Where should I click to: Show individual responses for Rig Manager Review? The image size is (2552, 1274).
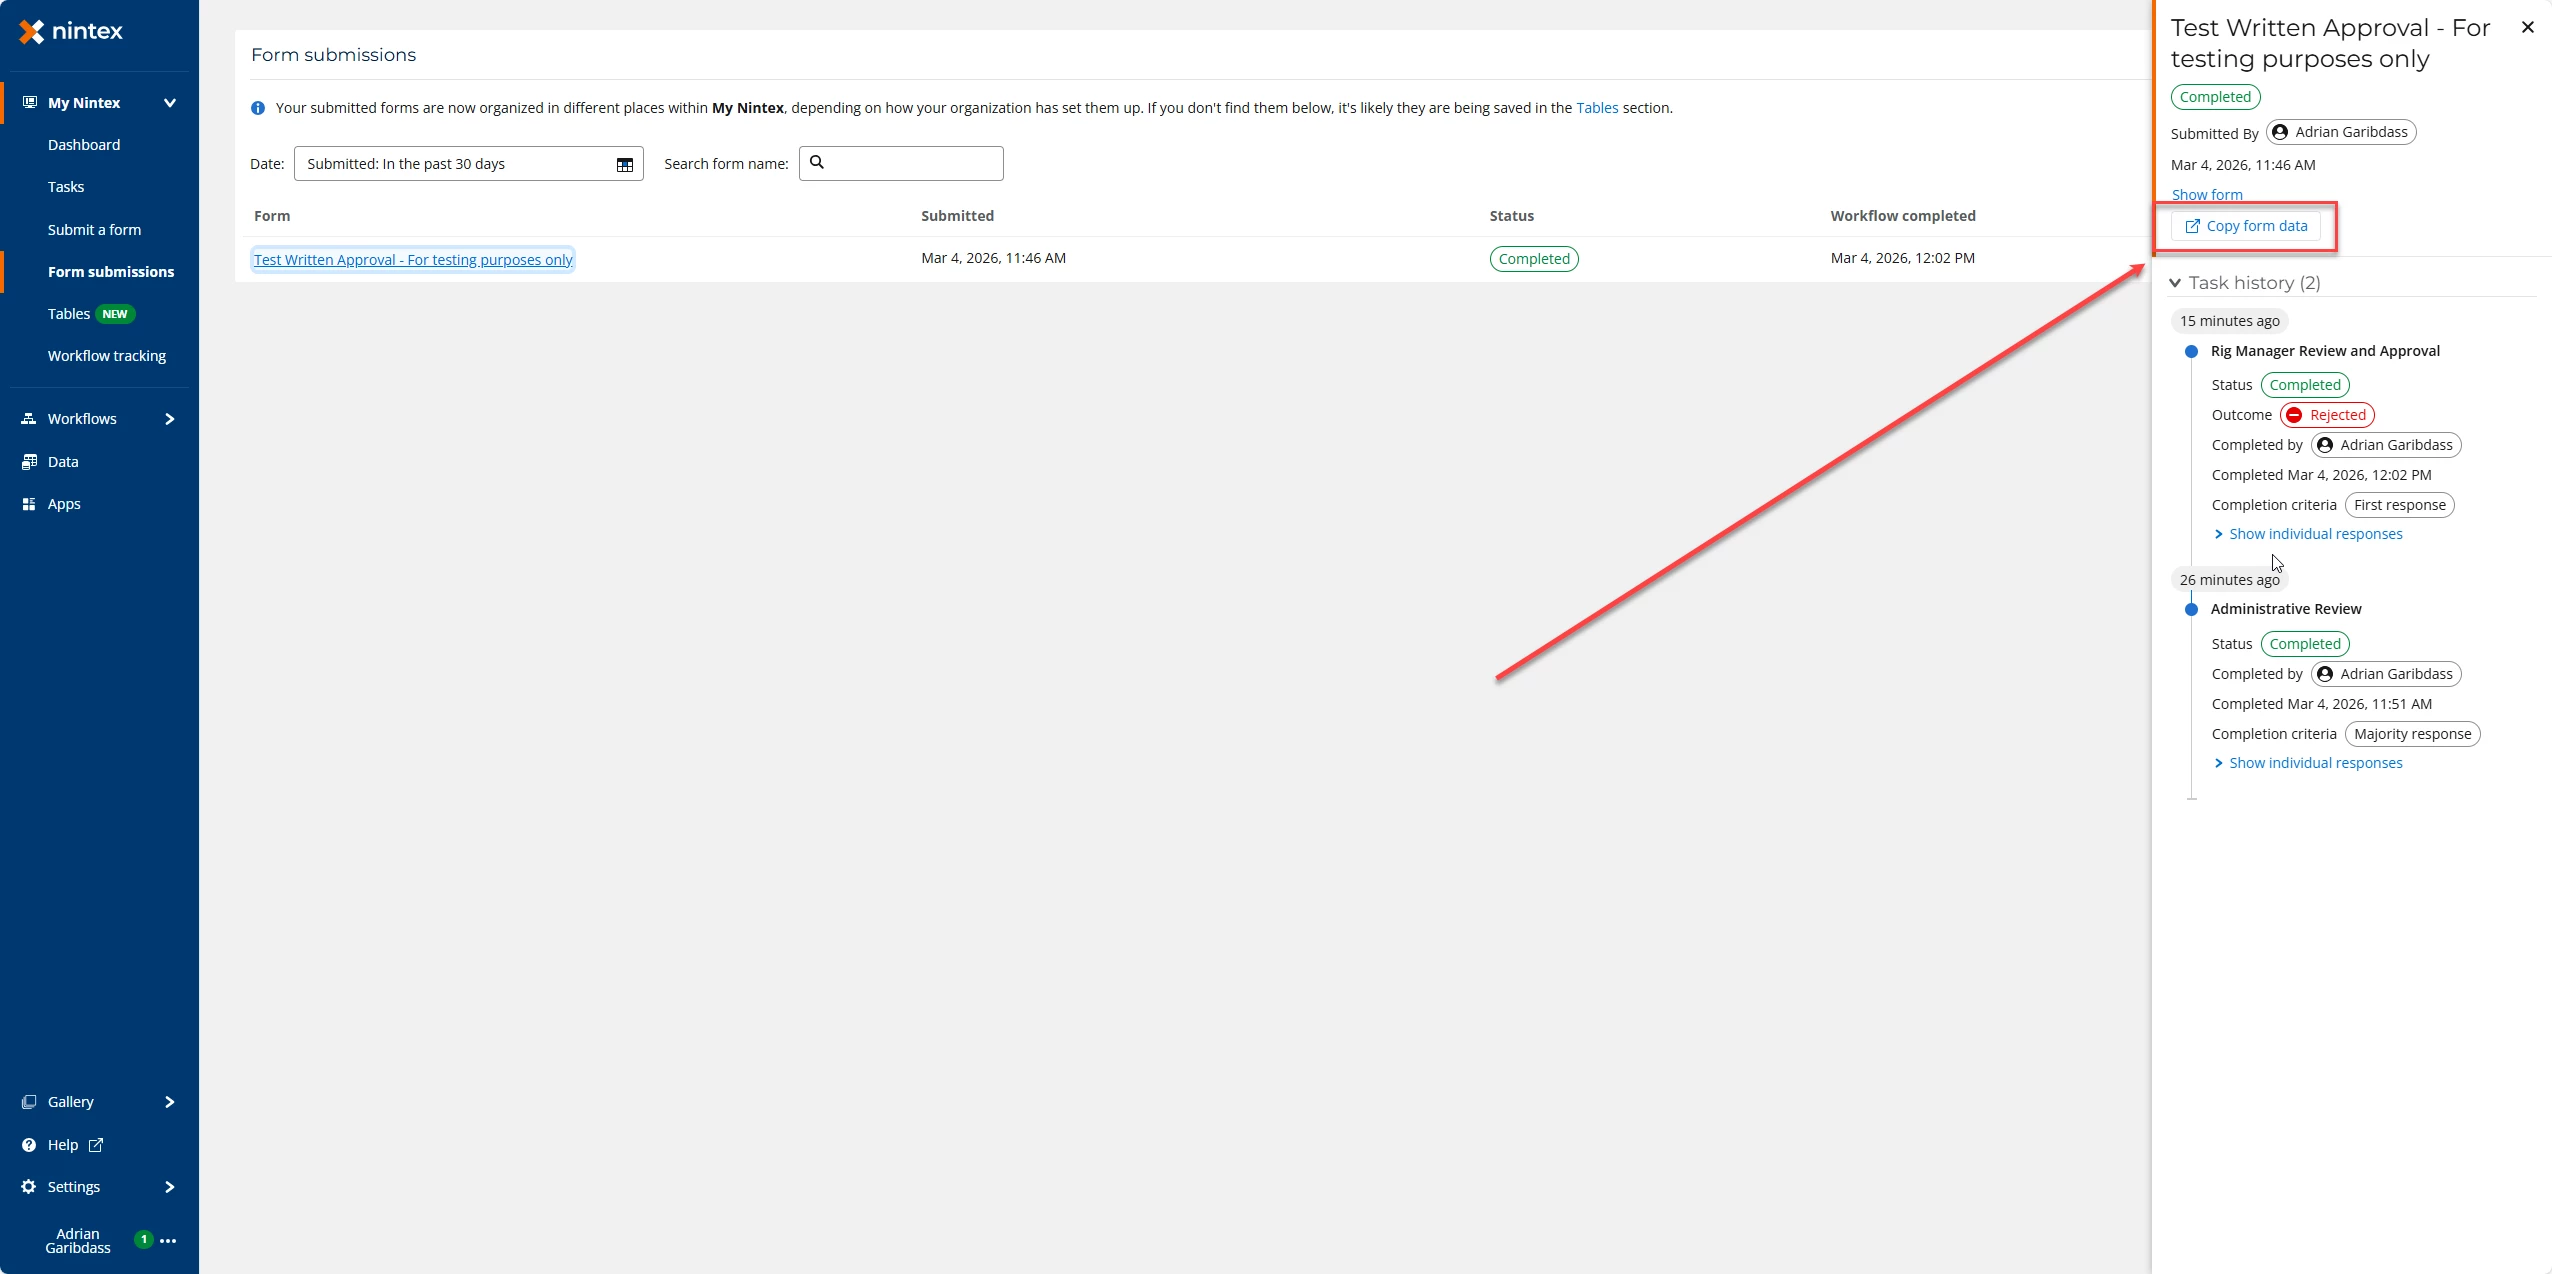point(2314,534)
